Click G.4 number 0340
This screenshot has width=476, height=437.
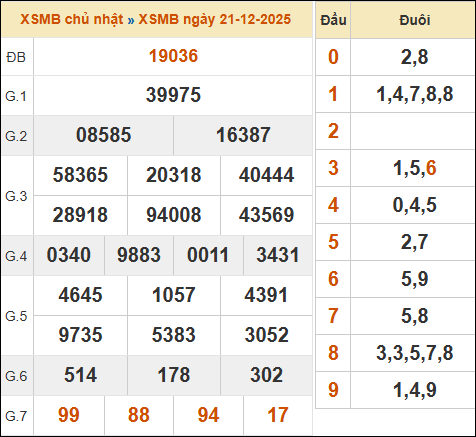pos(69,255)
